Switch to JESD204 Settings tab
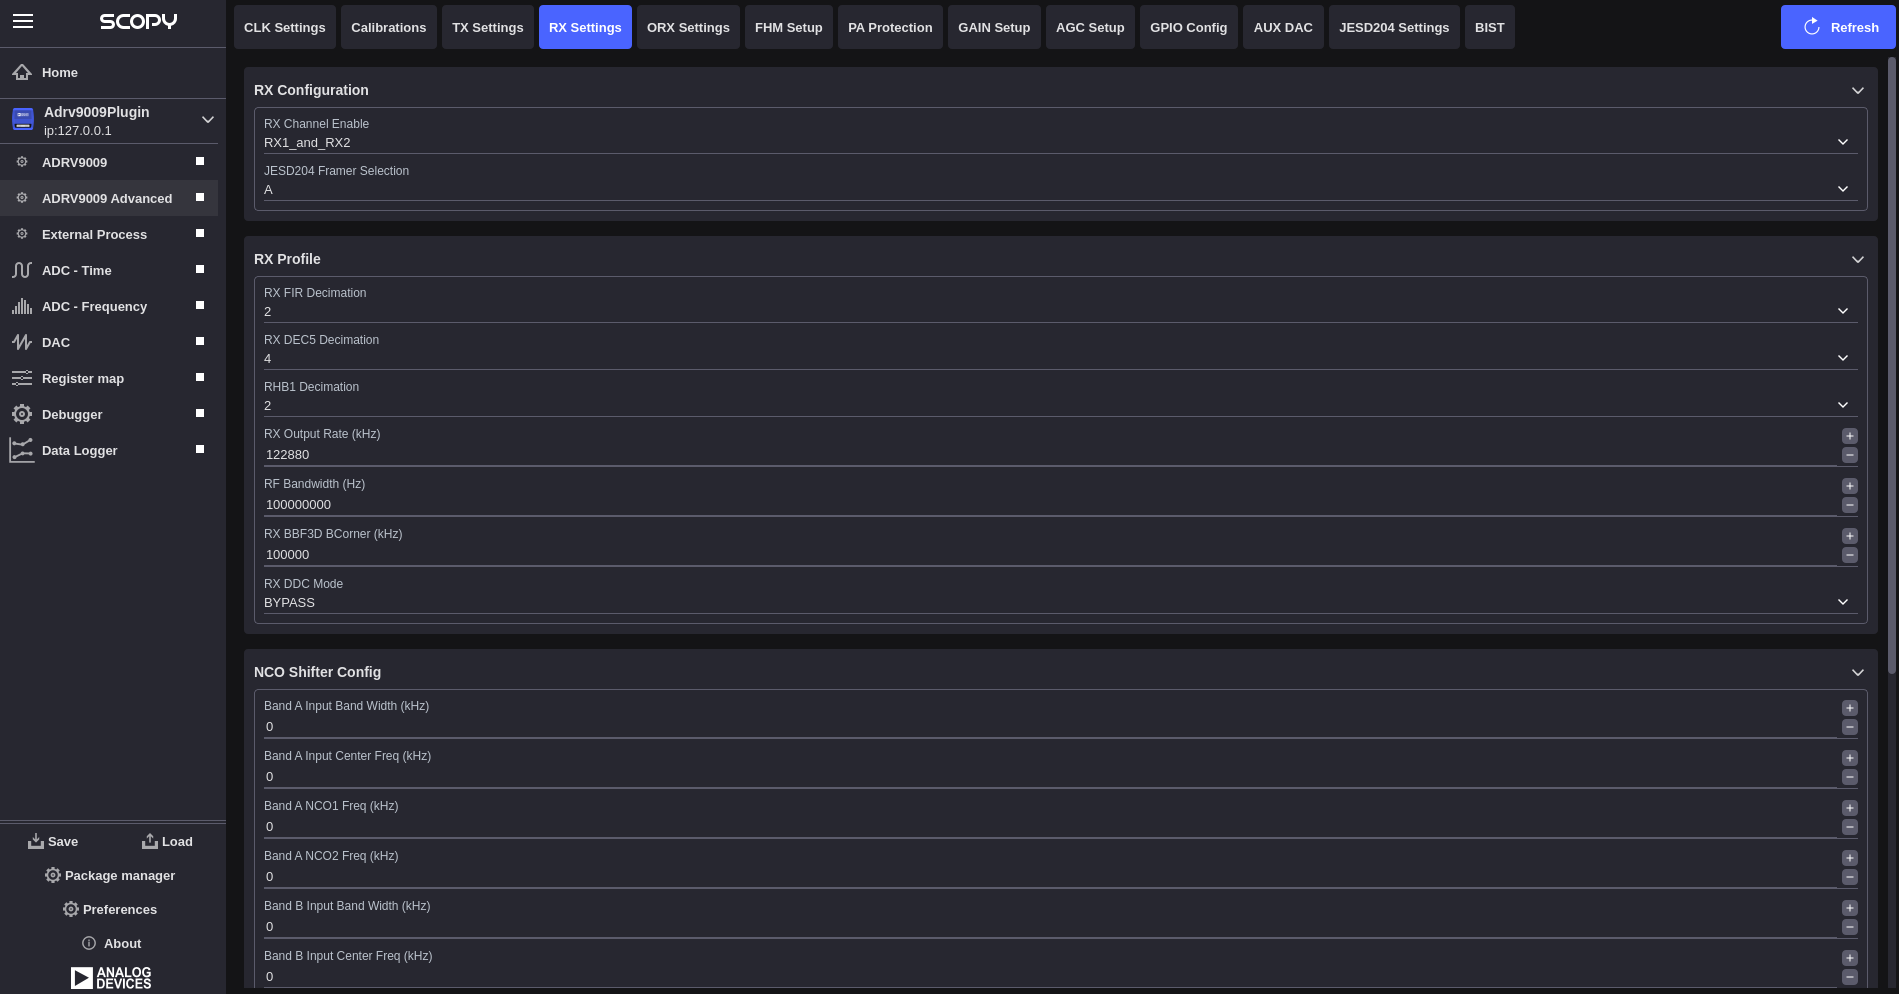 pyautogui.click(x=1394, y=27)
